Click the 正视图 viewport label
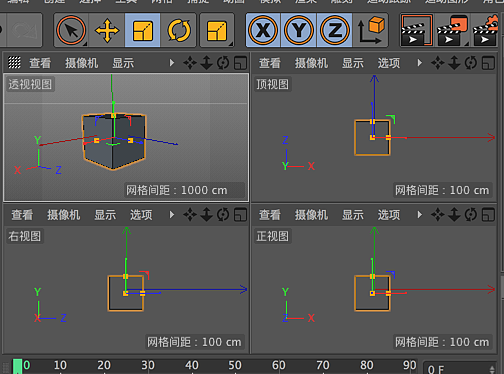 (x=272, y=236)
